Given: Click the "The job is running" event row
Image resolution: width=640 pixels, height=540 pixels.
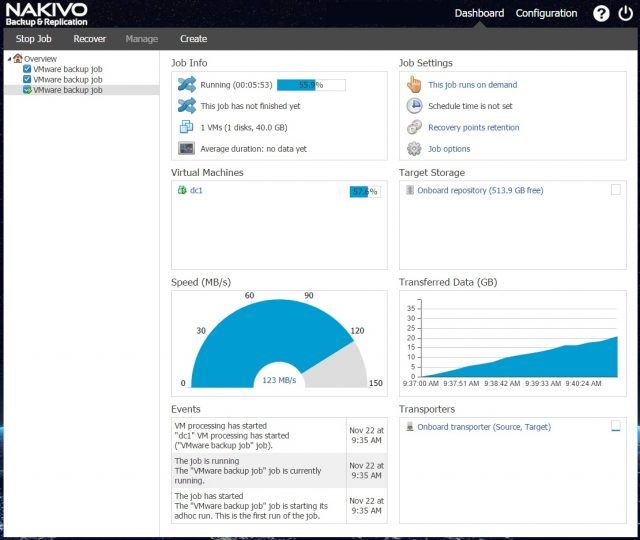Looking at the screenshot, I should pos(279,470).
